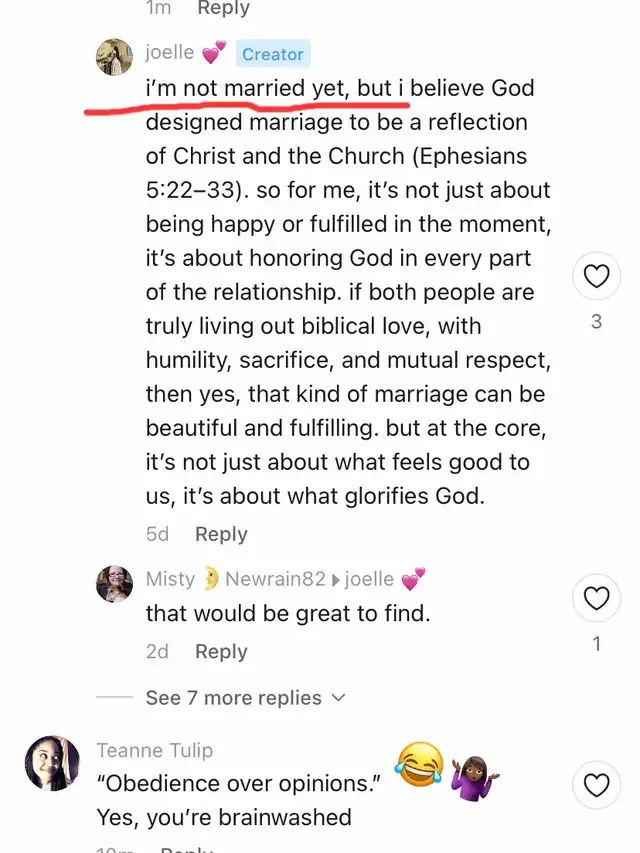Tap Reply on the 1m comment at top
640x853 pixels.
tap(224, 8)
